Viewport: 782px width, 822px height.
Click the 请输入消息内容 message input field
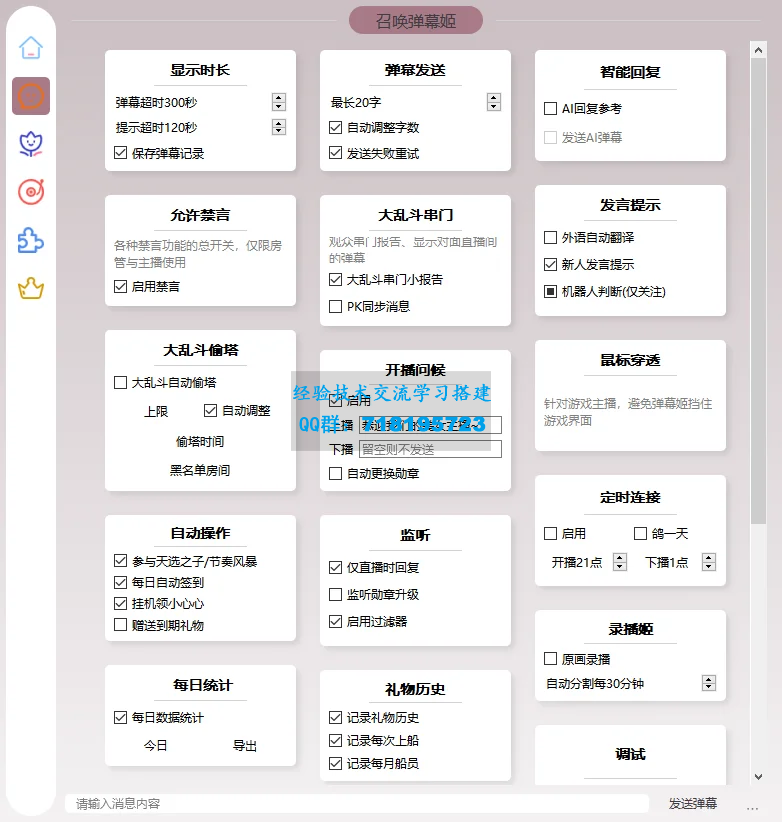(x=355, y=804)
